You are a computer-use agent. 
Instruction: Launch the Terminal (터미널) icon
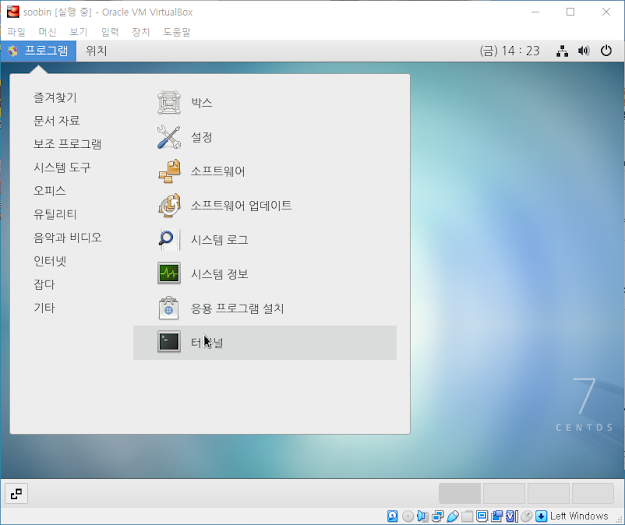coord(169,342)
